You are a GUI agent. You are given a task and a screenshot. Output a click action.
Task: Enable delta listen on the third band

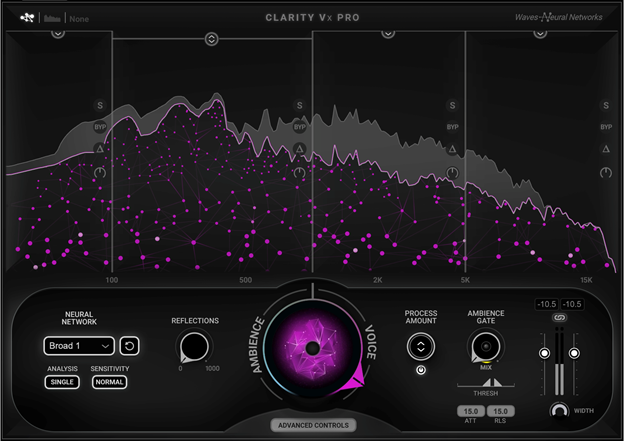452,149
